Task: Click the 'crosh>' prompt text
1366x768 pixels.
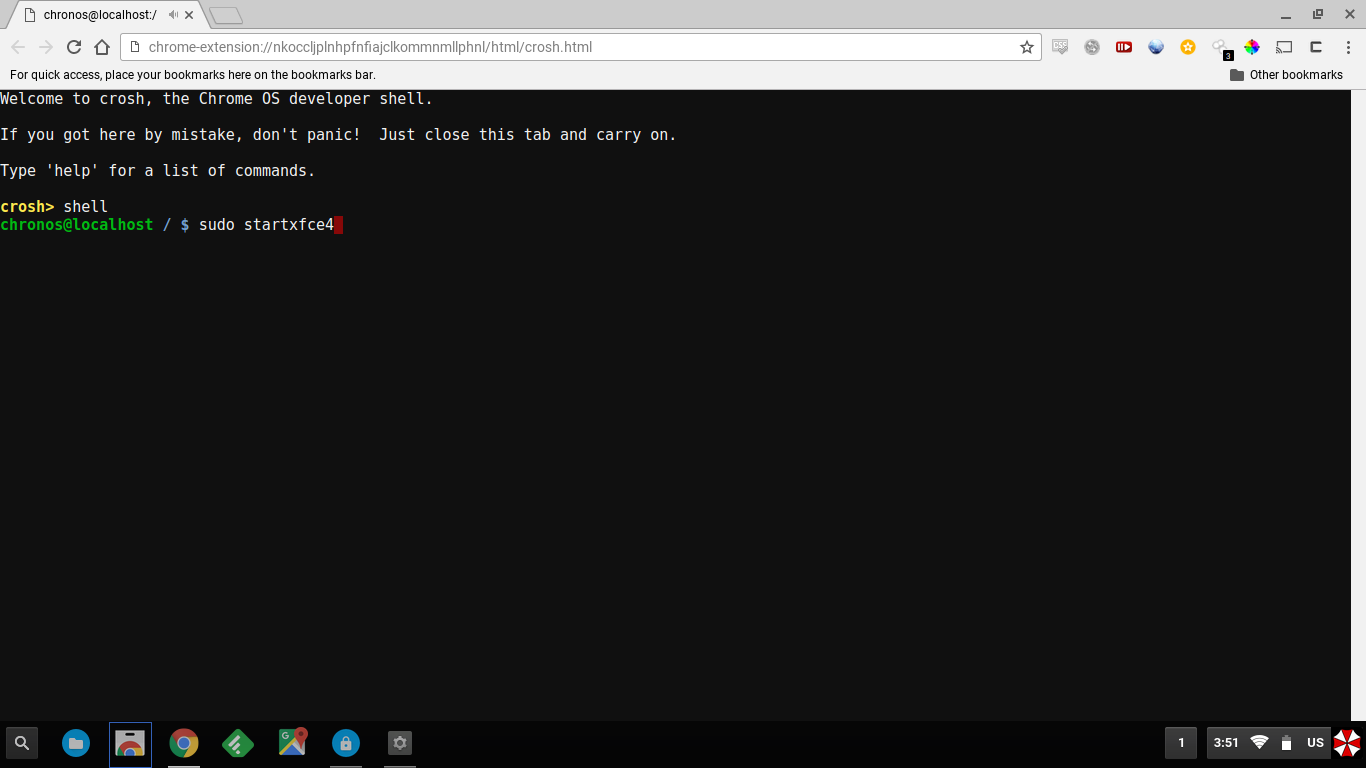Action: pos(27,207)
